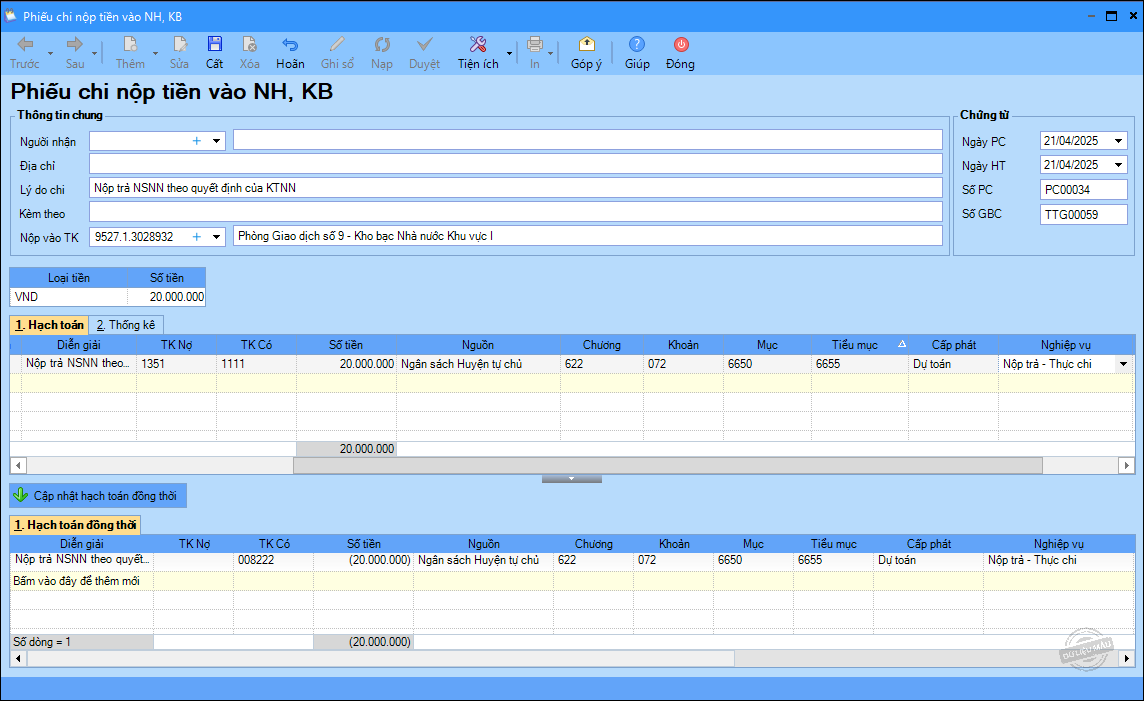The image size is (1144, 701).
Task: Maximize the Phiếu chi window
Action: point(1111,16)
